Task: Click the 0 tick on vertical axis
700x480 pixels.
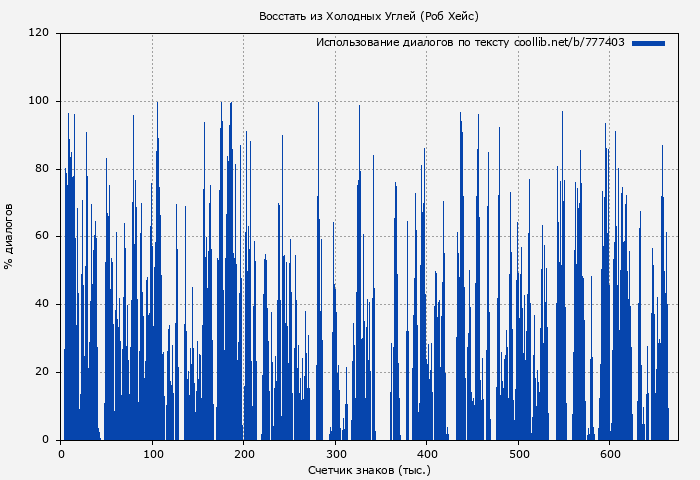Action: click(x=46, y=440)
